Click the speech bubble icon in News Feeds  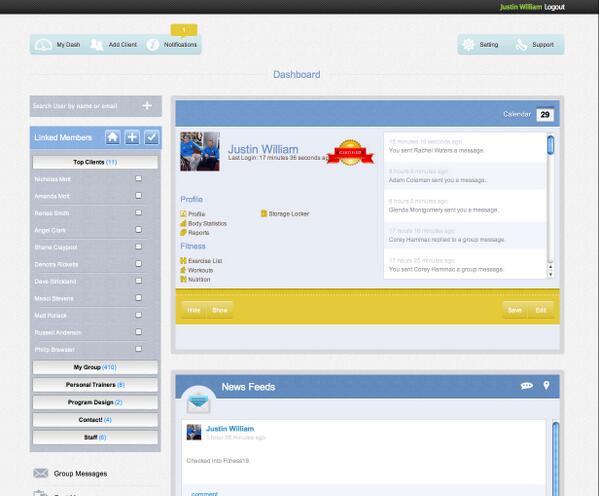(x=527, y=386)
